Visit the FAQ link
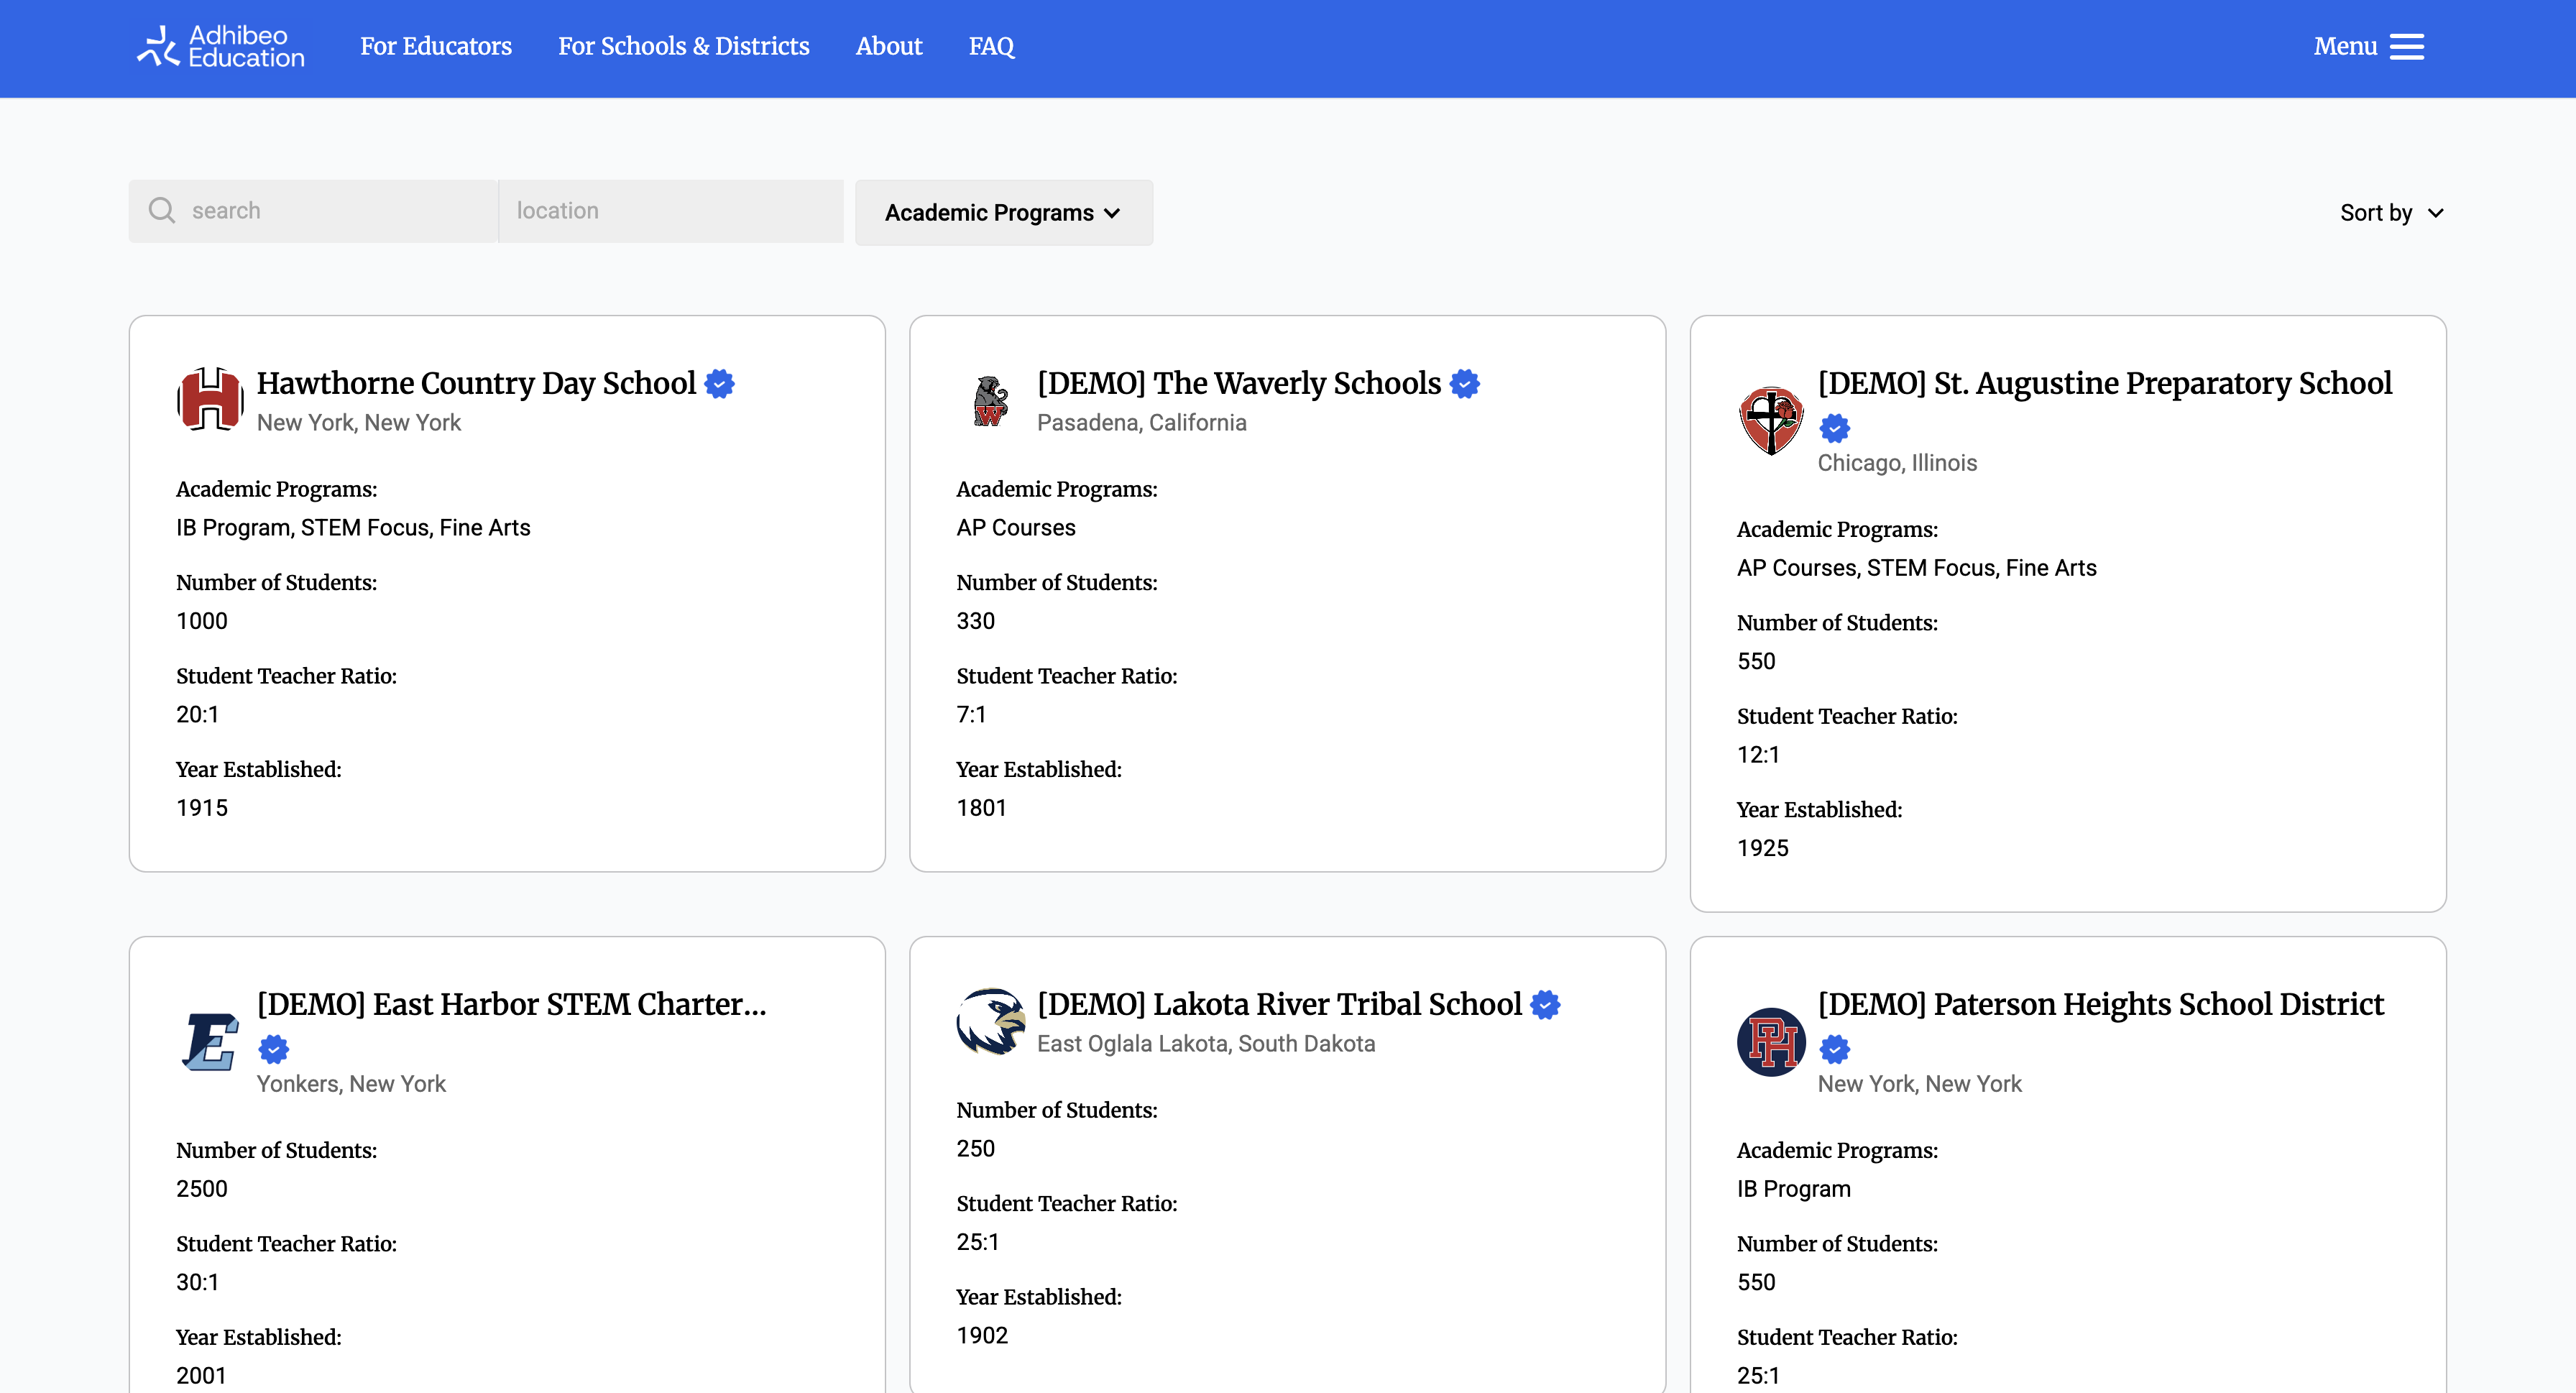This screenshot has width=2576, height=1393. 991,47
